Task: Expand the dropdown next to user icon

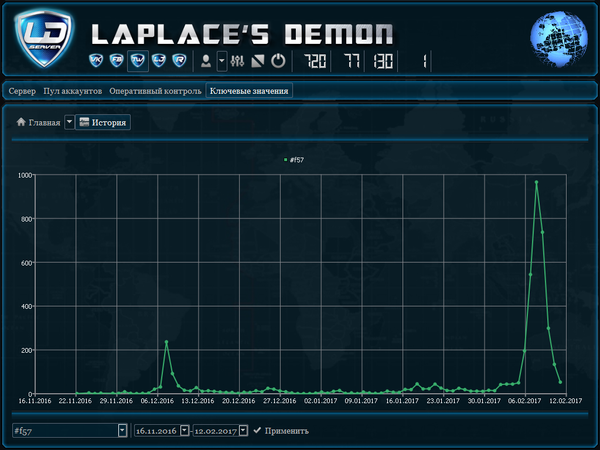Action: 222,61
